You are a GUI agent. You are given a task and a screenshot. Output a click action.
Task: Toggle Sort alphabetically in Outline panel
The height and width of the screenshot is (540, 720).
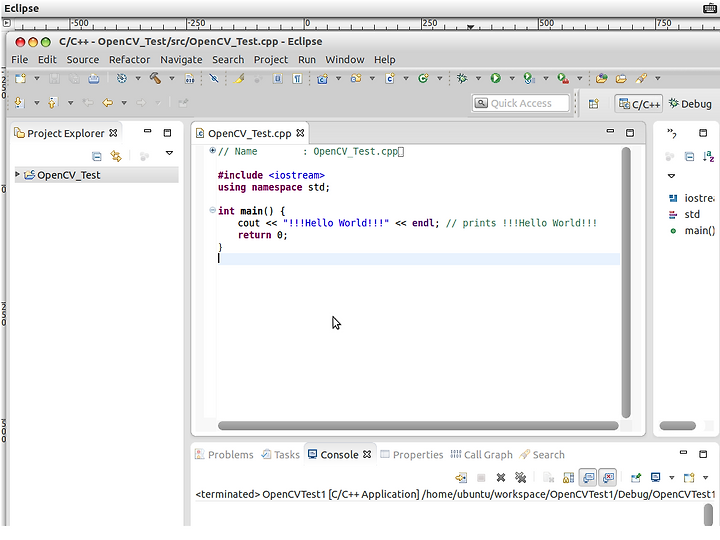(708, 156)
